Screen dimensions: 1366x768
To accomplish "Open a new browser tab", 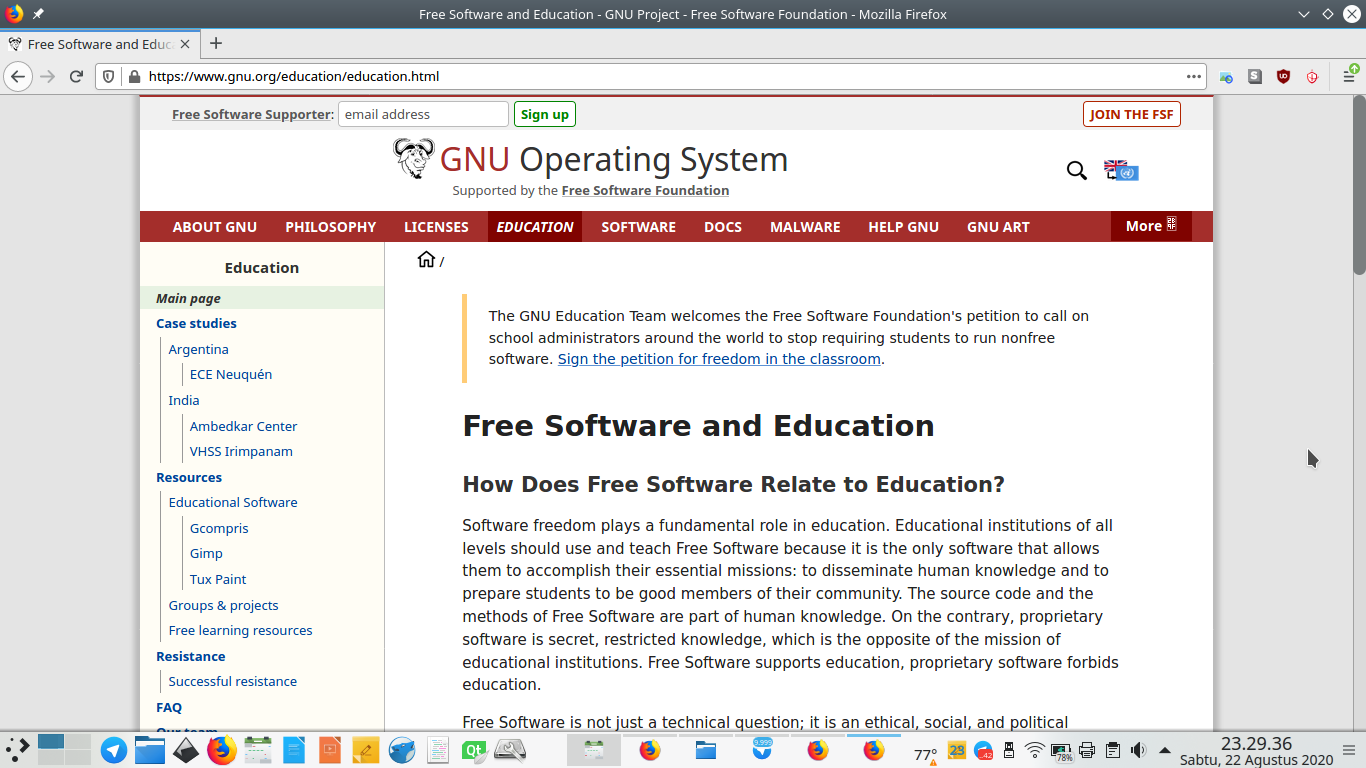I will (x=216, y=43).
